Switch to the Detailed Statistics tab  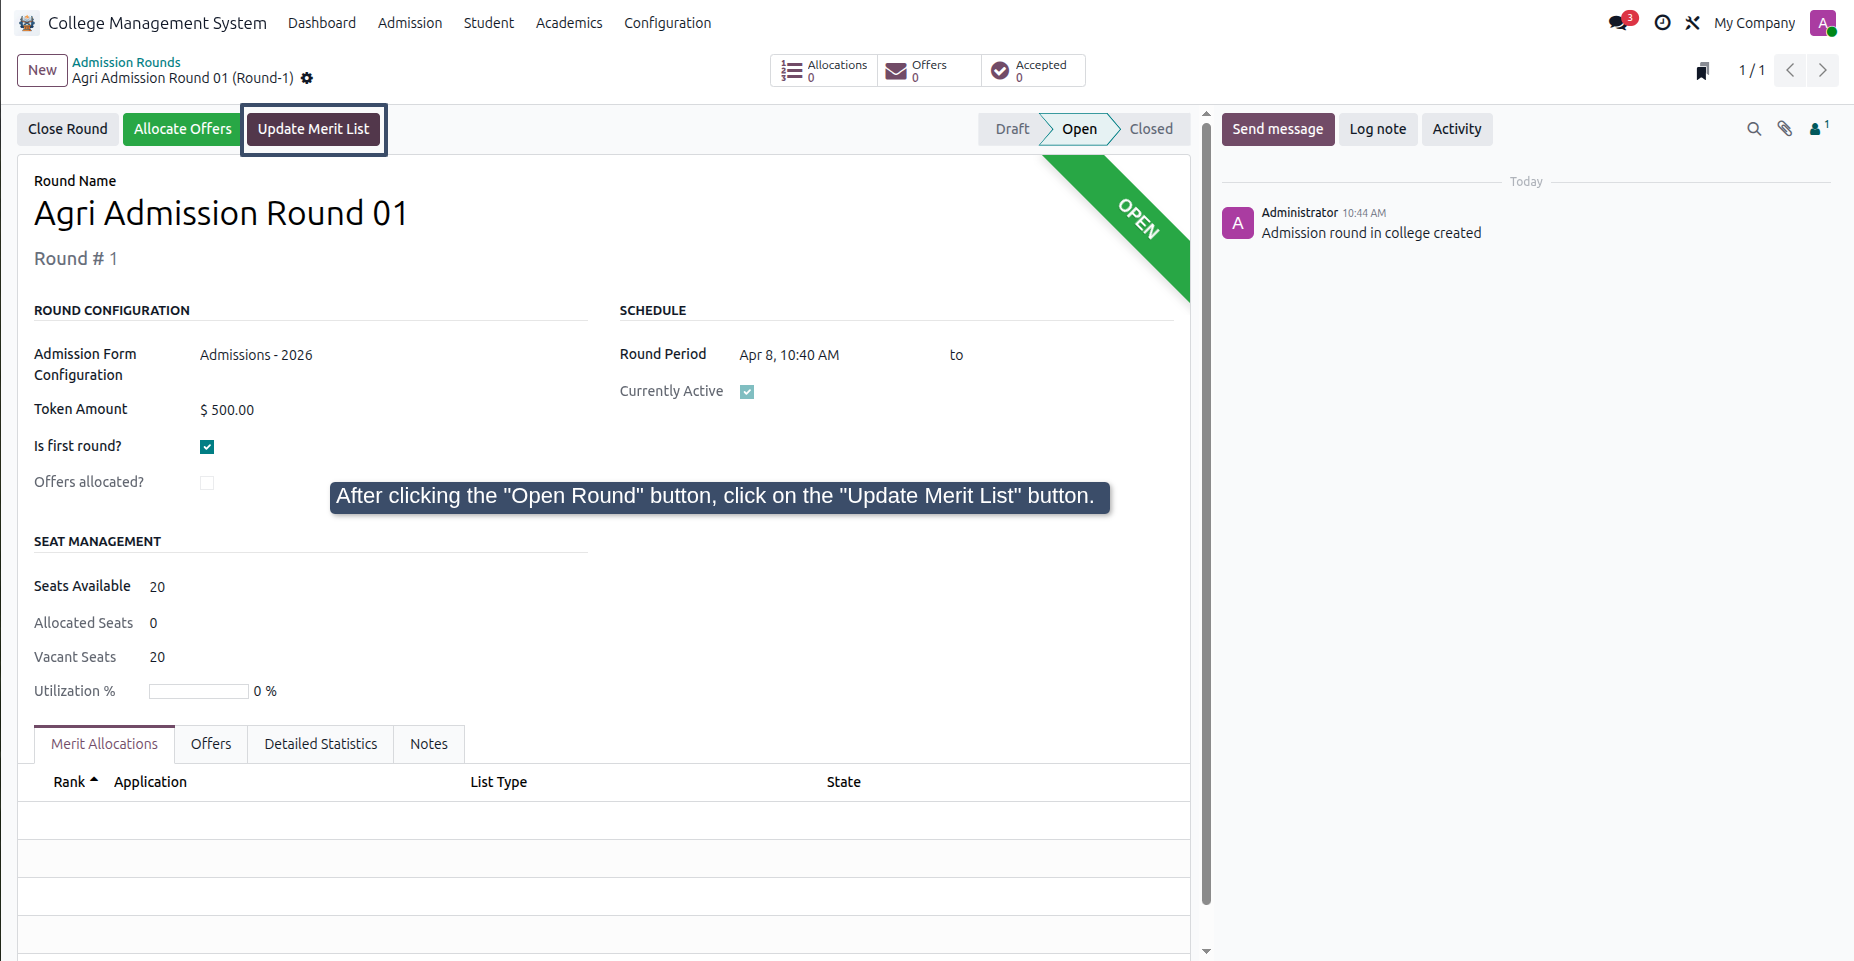pyautogui.click(x=321, y=744)
